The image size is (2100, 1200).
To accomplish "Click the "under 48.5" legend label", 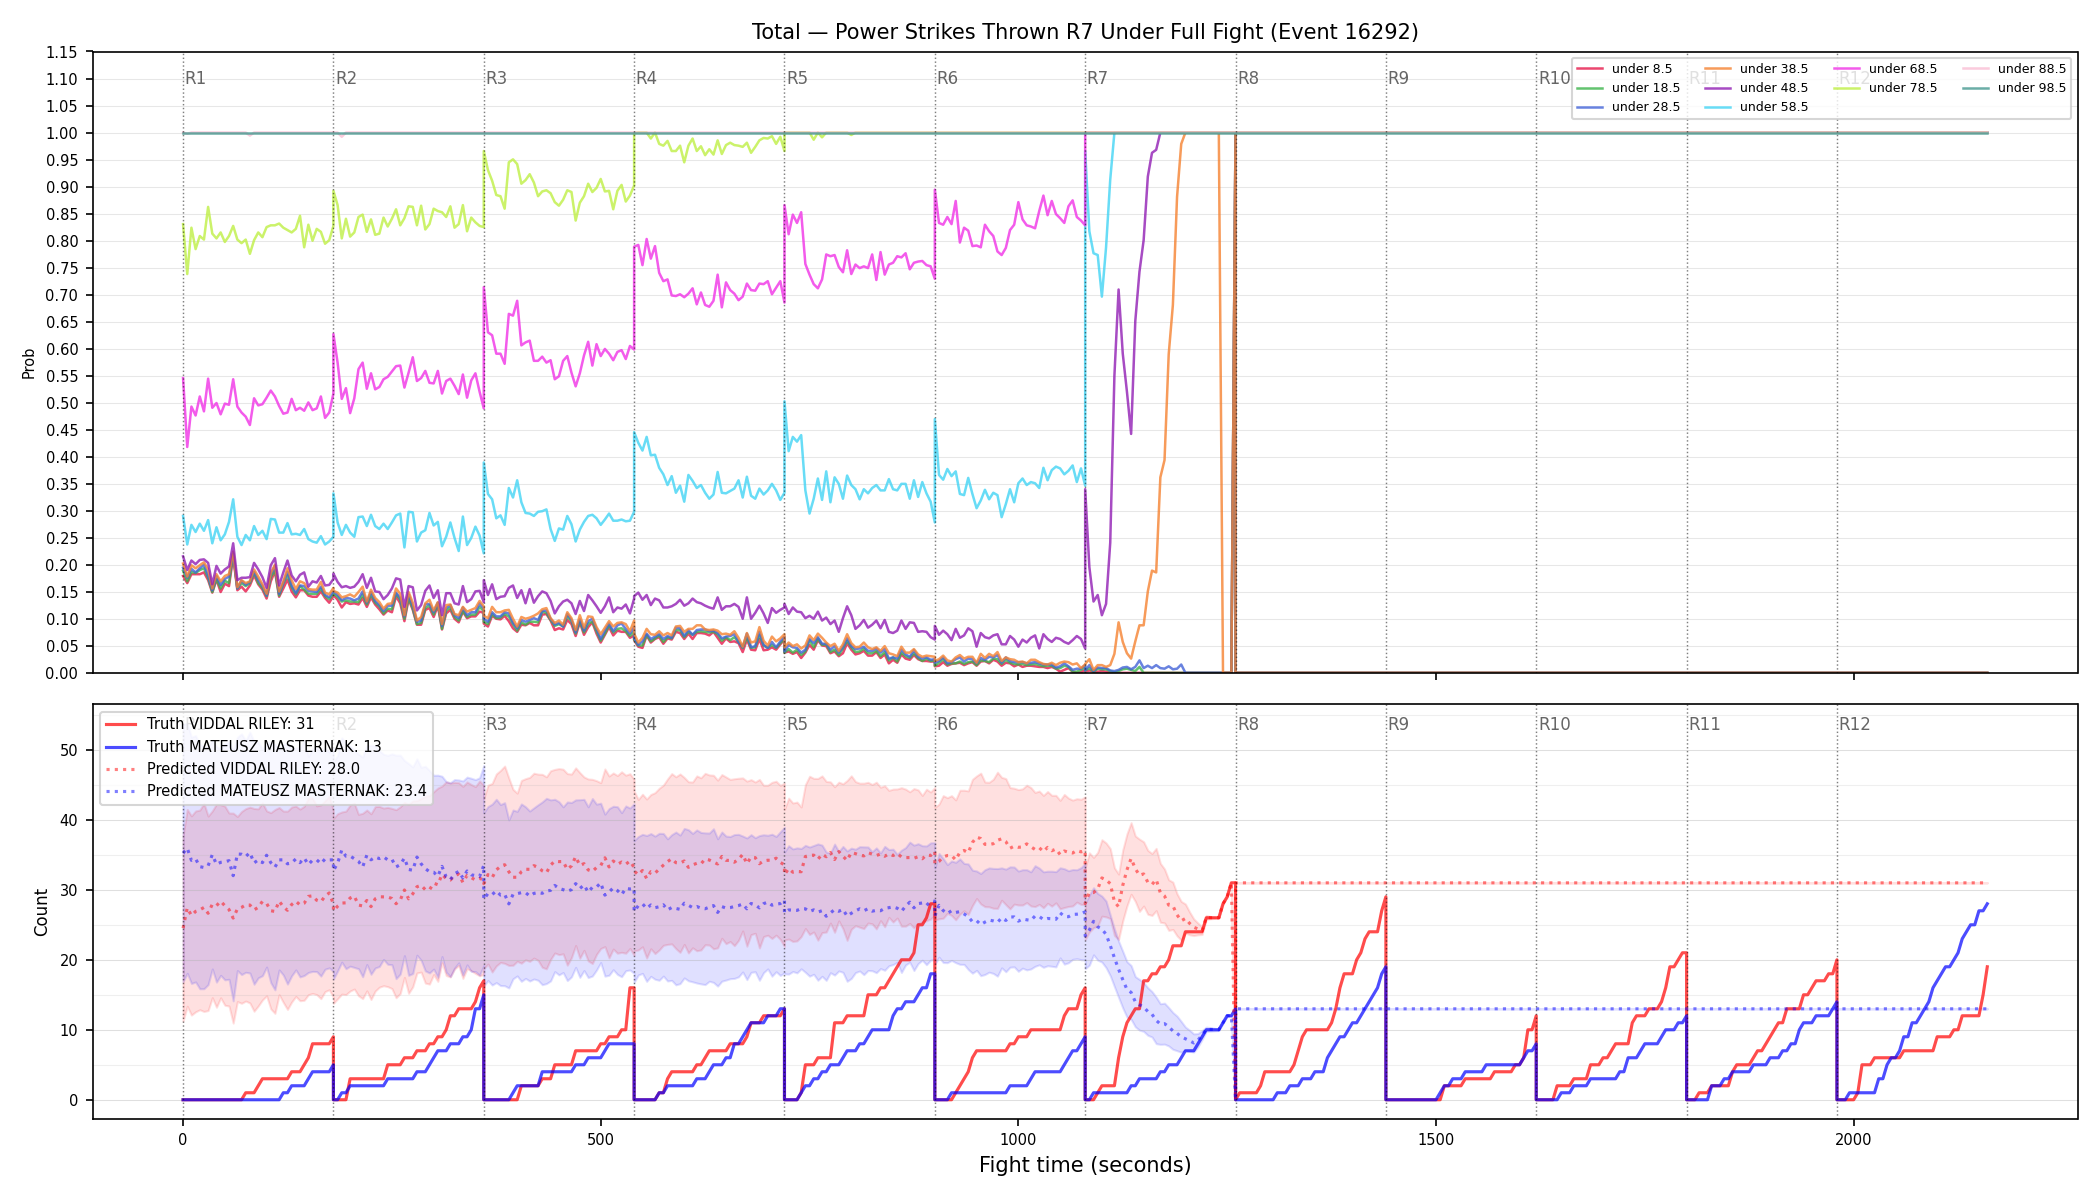I will pyautogui.click(x=1774, y=88).
